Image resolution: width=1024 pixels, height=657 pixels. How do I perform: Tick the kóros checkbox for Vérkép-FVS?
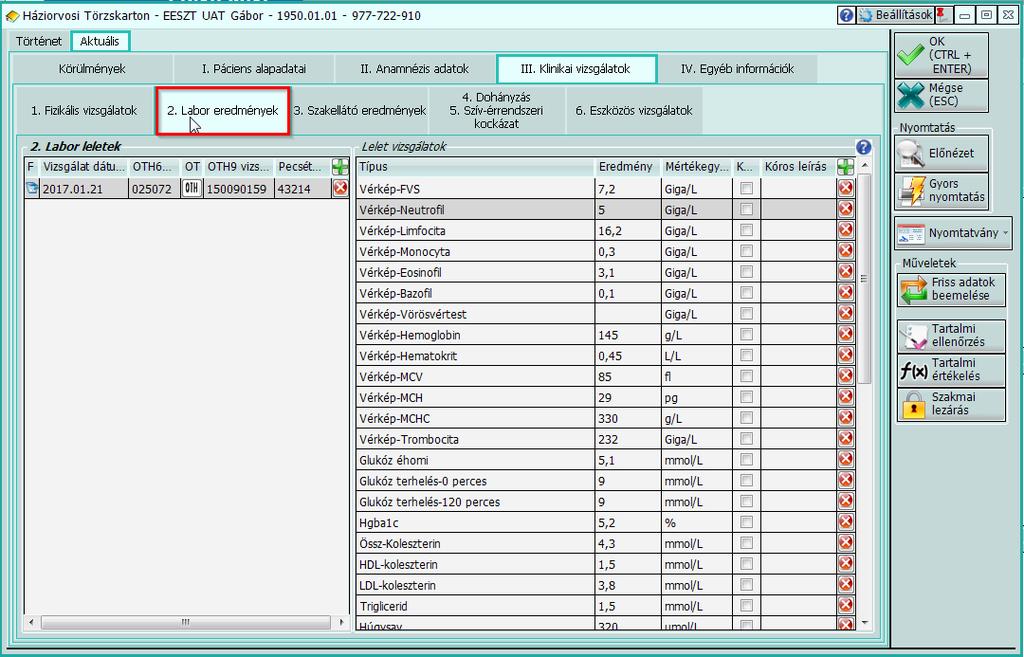746,189
